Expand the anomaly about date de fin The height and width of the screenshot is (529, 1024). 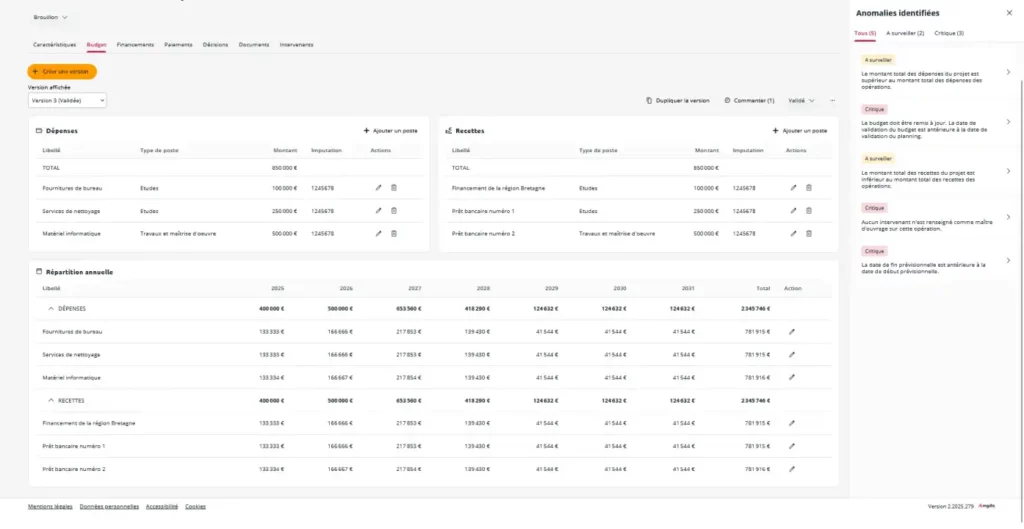click(1008, 260)
